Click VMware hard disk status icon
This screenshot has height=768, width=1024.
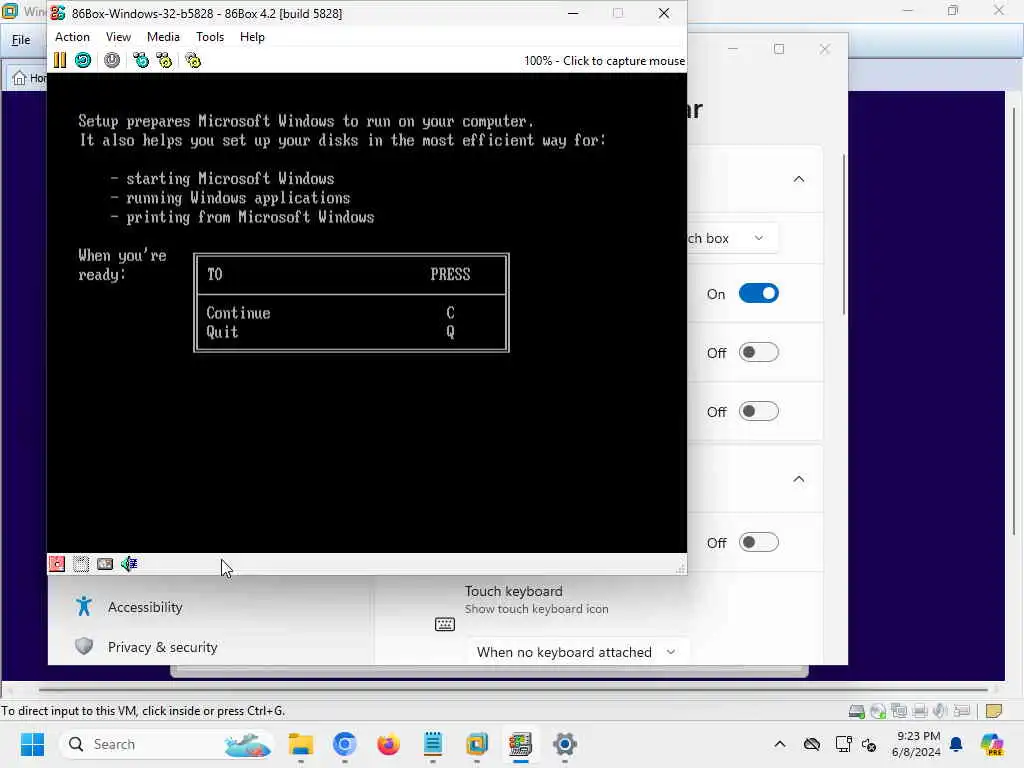[857, 711]
